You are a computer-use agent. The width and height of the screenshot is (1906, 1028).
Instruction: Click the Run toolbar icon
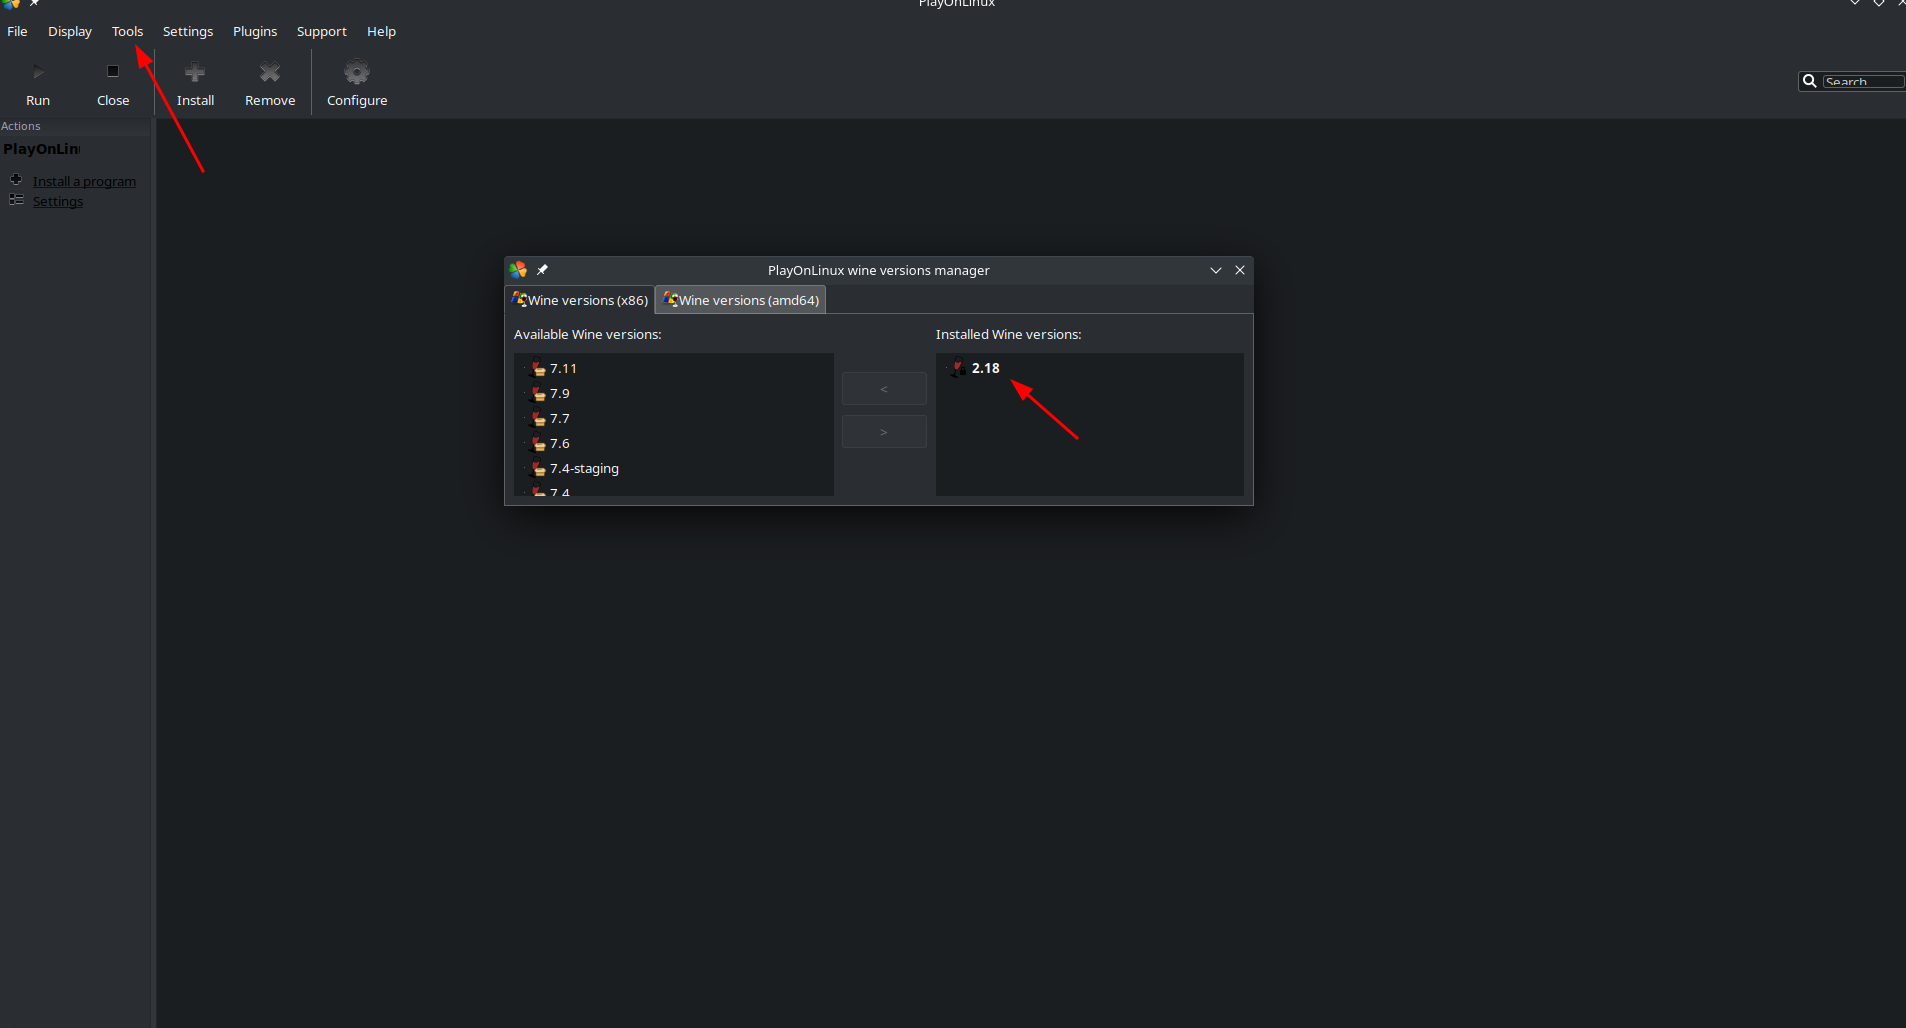pyautogui.click(x=38, y=72)
